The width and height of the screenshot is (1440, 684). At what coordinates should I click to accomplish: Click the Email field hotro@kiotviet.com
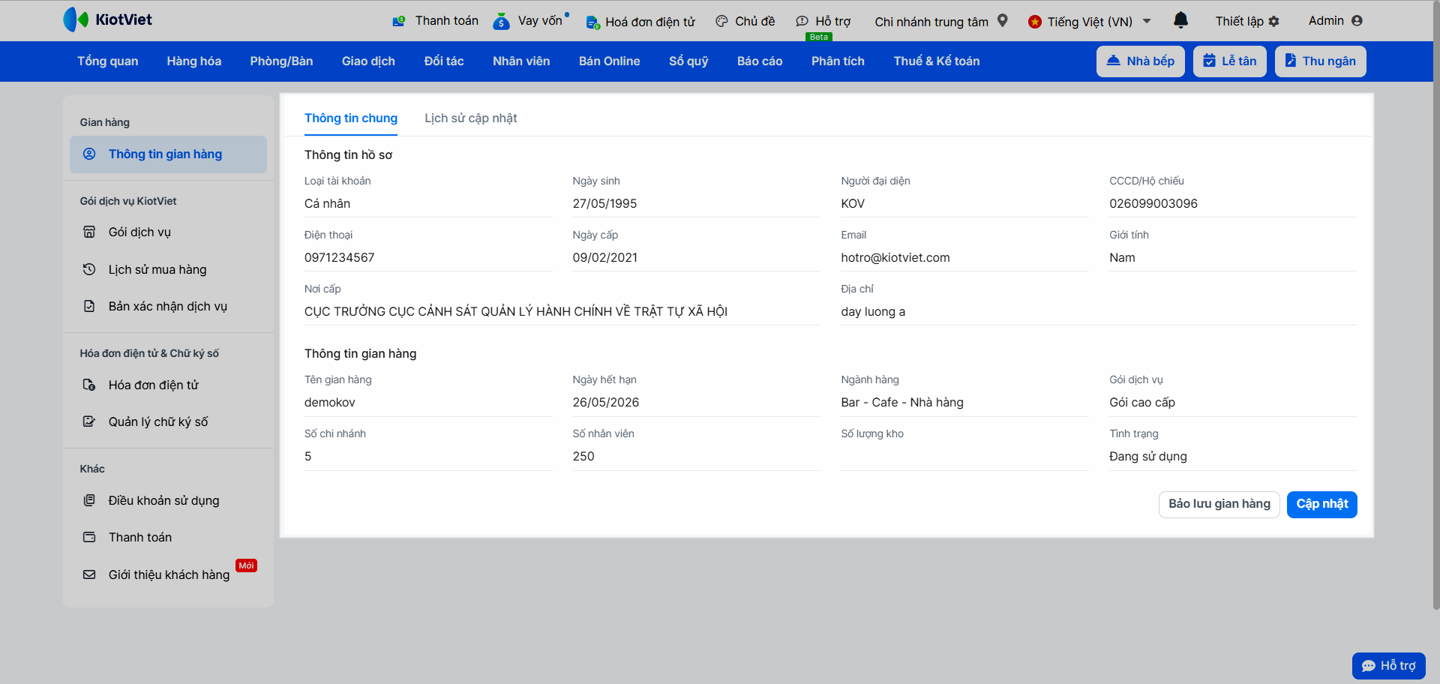964,258
